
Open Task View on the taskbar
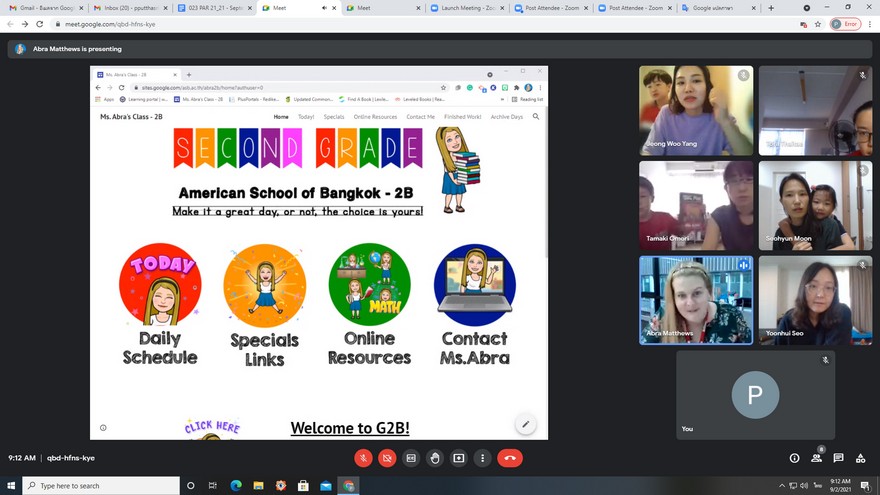click(x=213, y=485)
